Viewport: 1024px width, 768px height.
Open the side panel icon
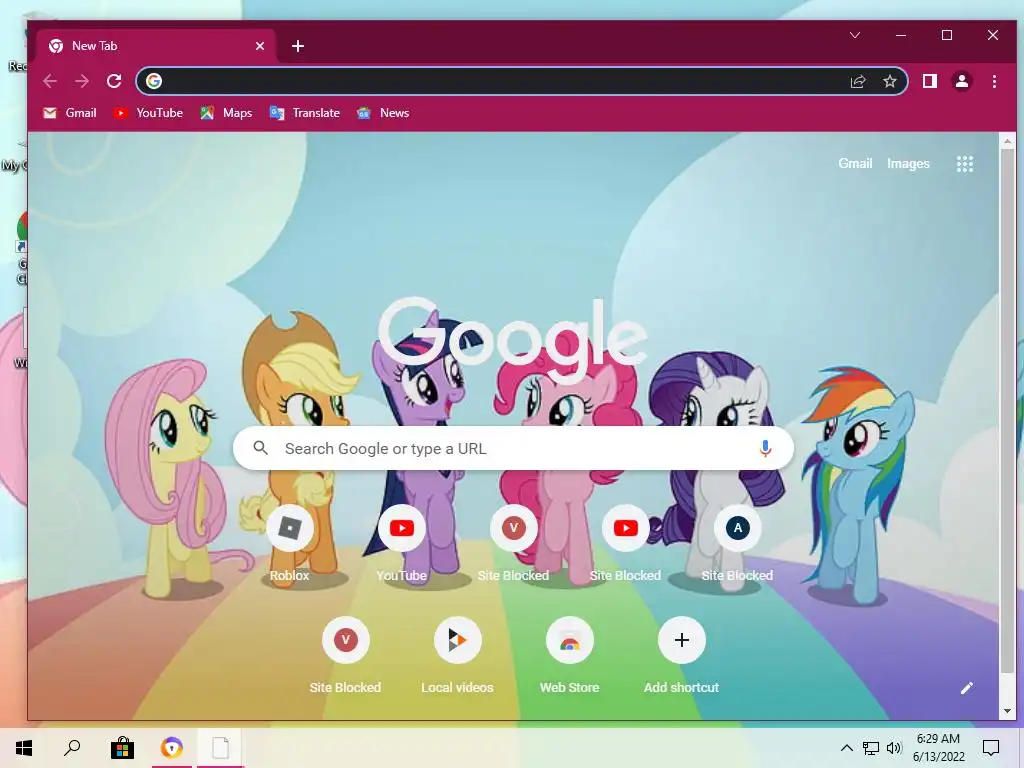coord(929,81)
